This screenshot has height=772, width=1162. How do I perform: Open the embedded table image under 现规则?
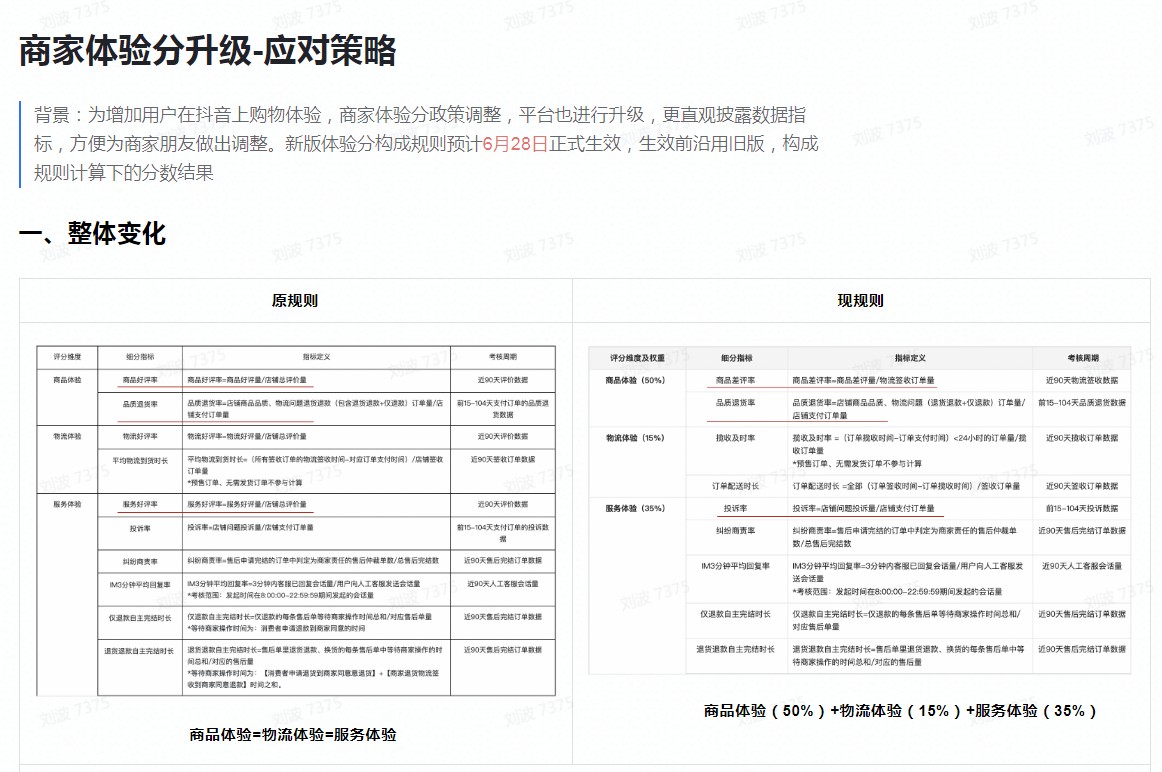pos(860,510)
